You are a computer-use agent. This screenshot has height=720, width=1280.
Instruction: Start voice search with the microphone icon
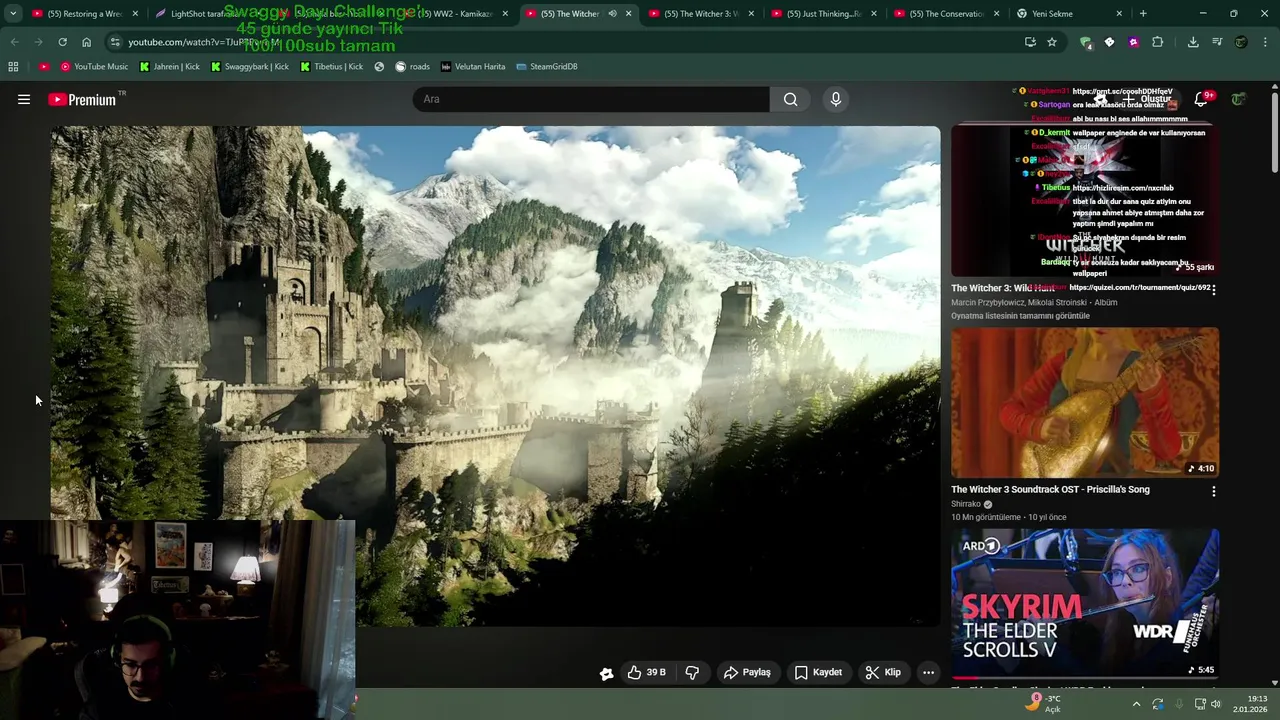[x=836, y=99]
